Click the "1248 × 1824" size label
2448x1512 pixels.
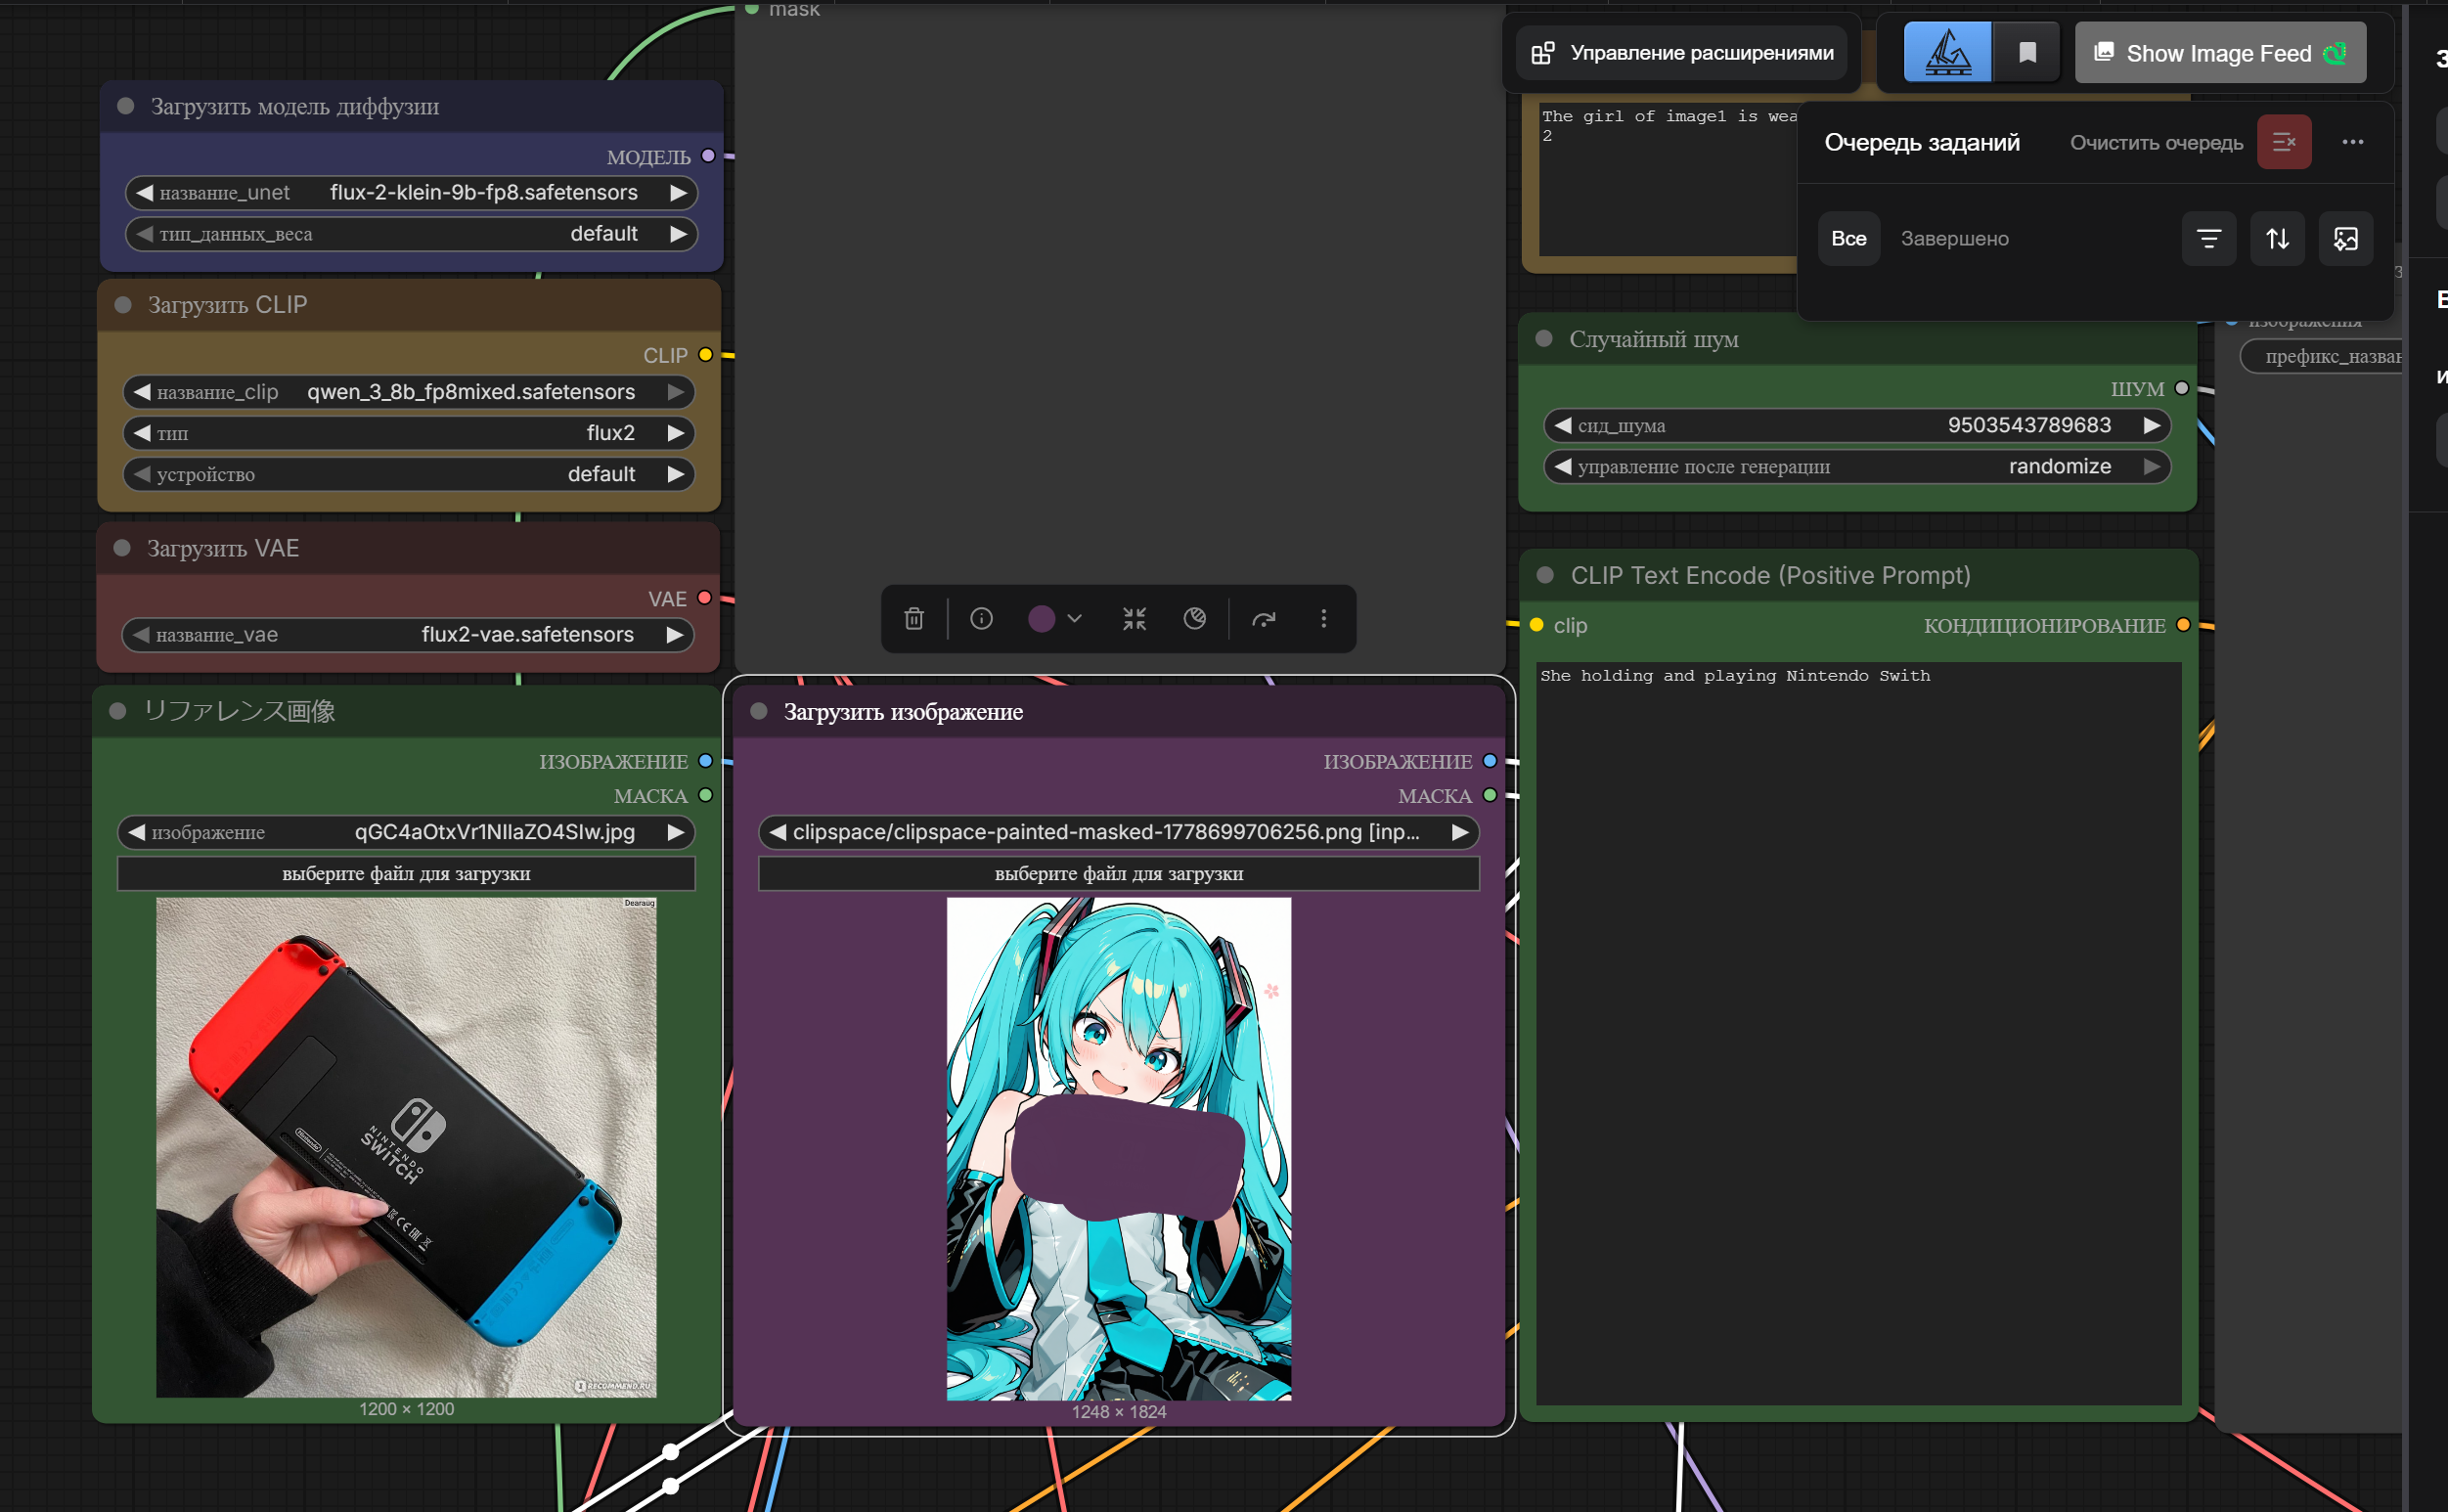pyautogui.click(x=1119, y=1412)
